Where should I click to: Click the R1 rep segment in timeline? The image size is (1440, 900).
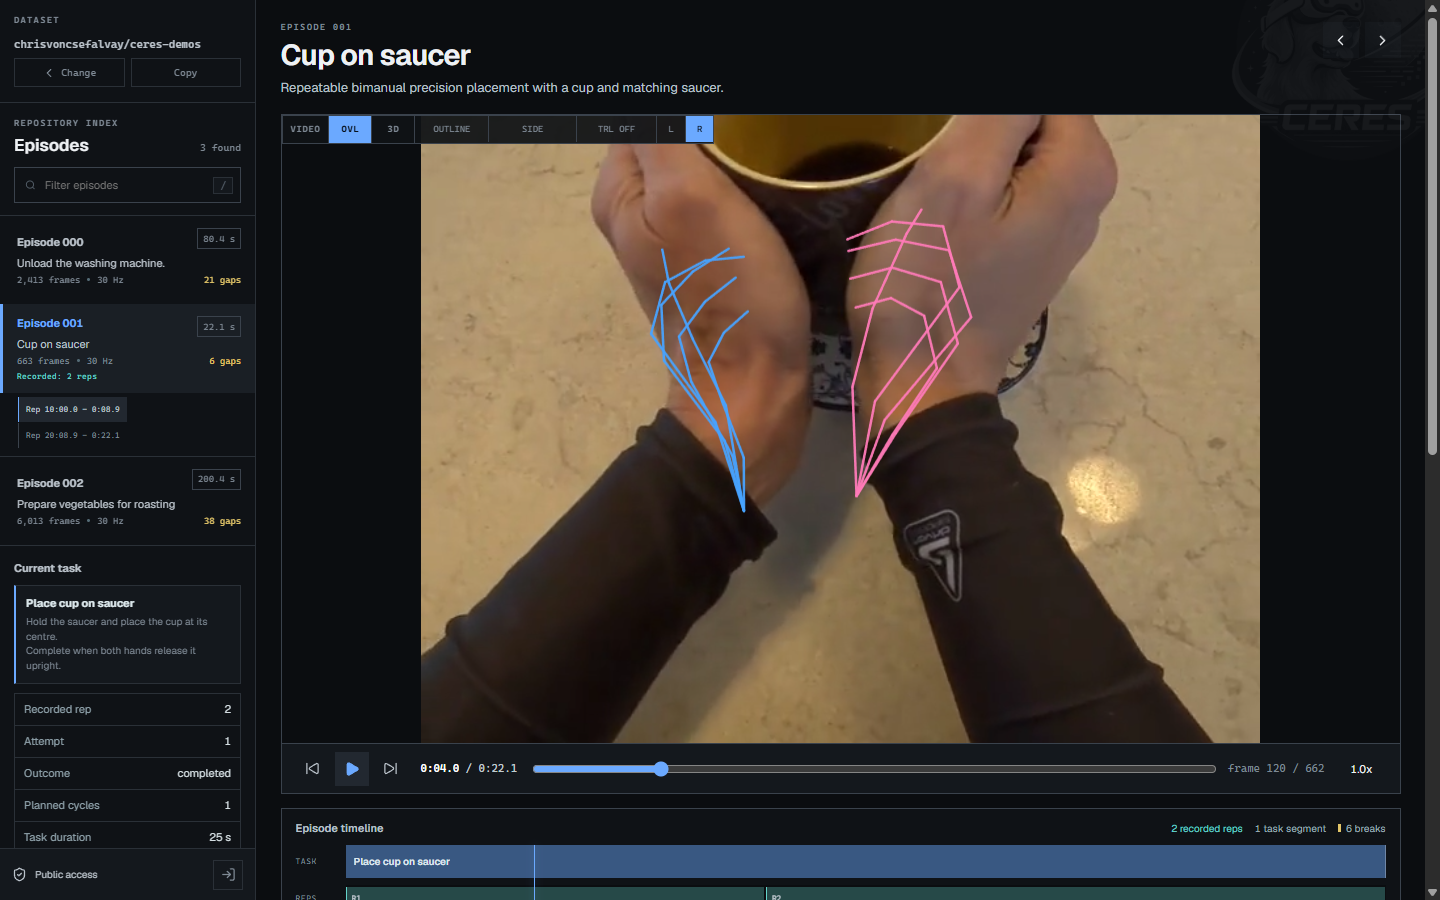coord(555,893)
